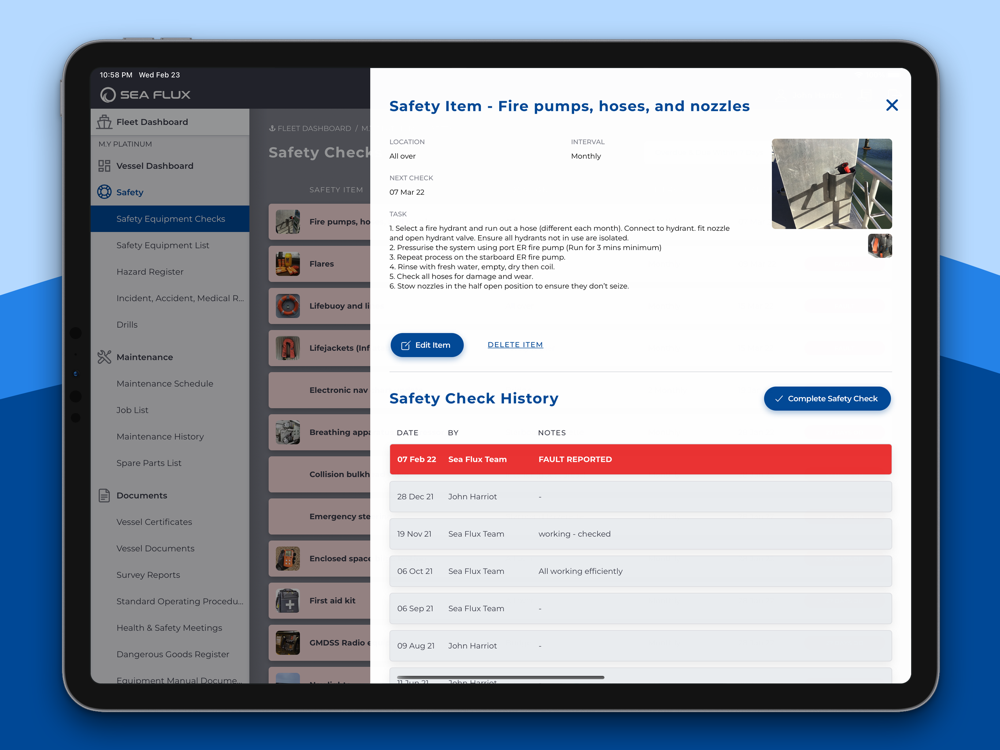
Task: Click the Documents page icon
Action: [104, 496]
